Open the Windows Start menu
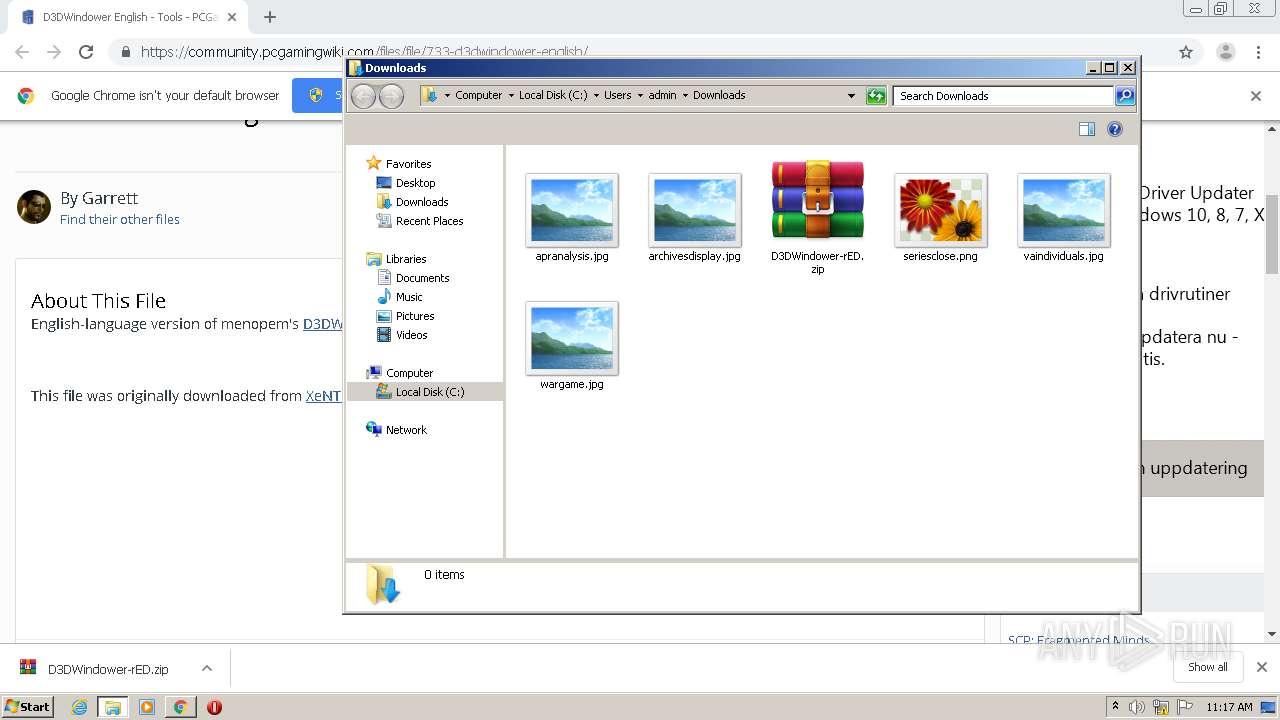Viewport: 1280px width, 720px height. point(27,706)
